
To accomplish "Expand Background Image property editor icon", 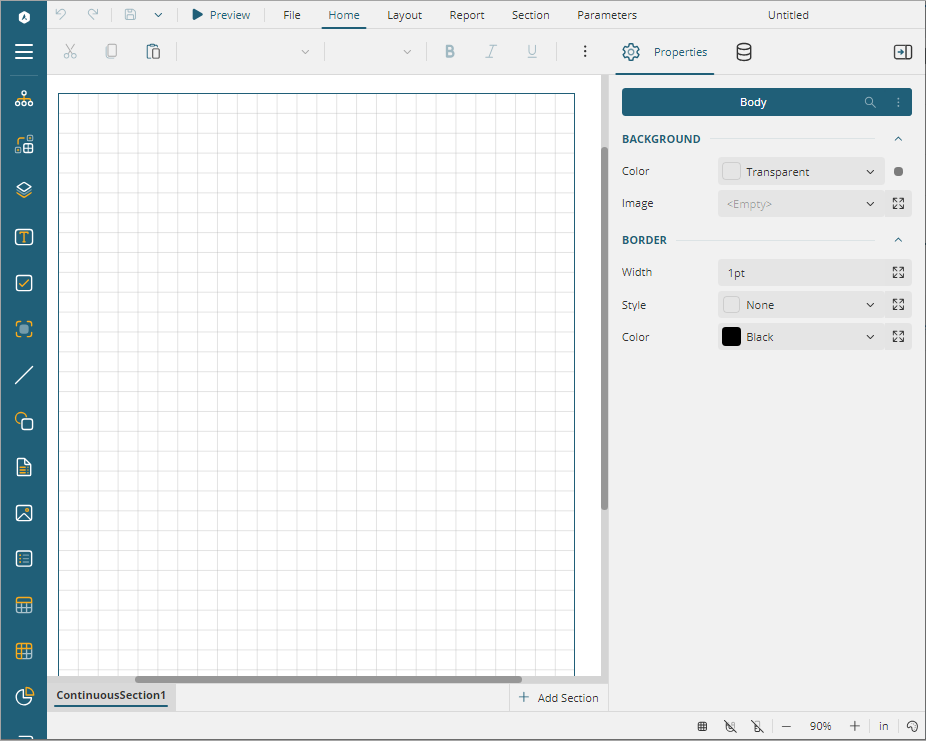I will coord(898,204).
